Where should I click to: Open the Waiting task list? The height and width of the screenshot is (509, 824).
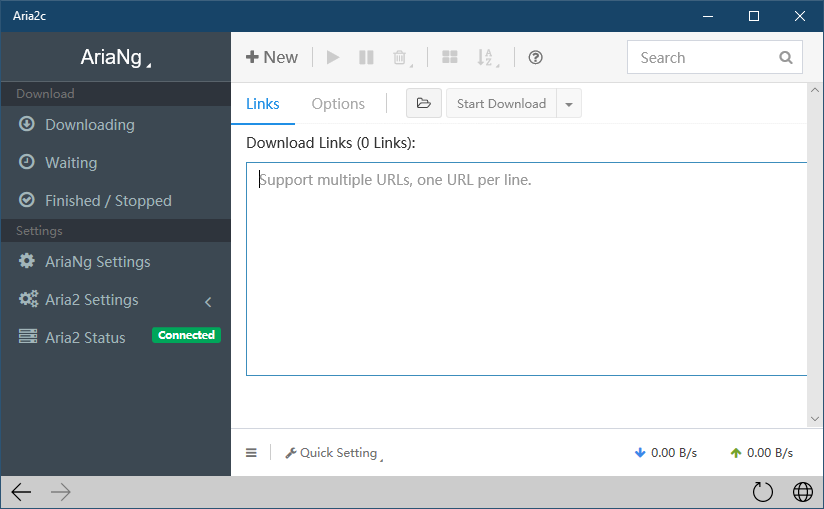point(116,163)
